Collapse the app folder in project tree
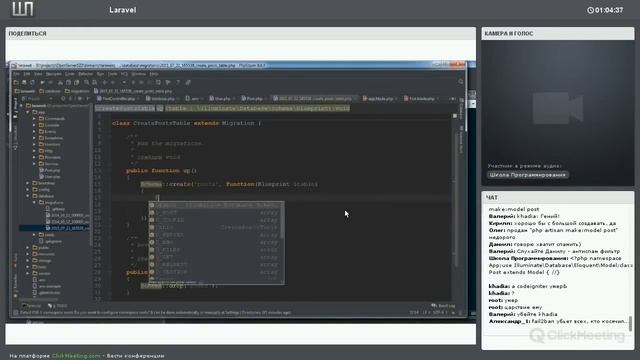This screenshot has width=640, height=360. click(x=28, y=112)
